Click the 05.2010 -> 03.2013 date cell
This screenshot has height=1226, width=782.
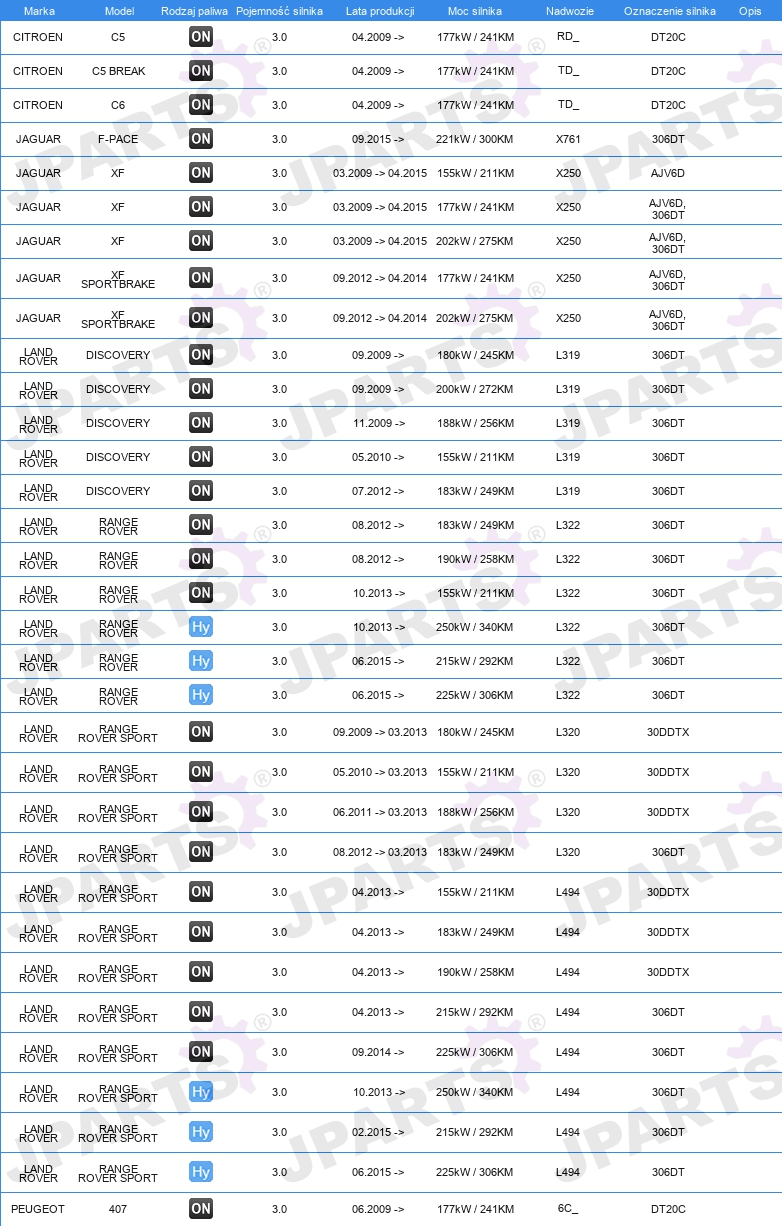click(x=380, y=772)
